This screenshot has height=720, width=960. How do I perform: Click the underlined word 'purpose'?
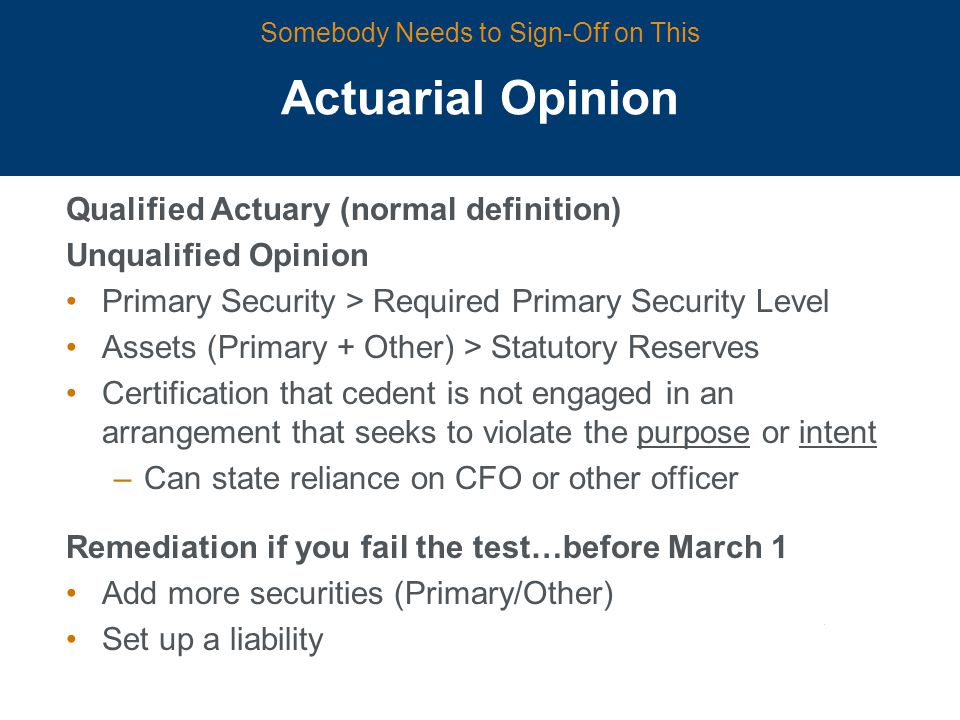point(693,434)
